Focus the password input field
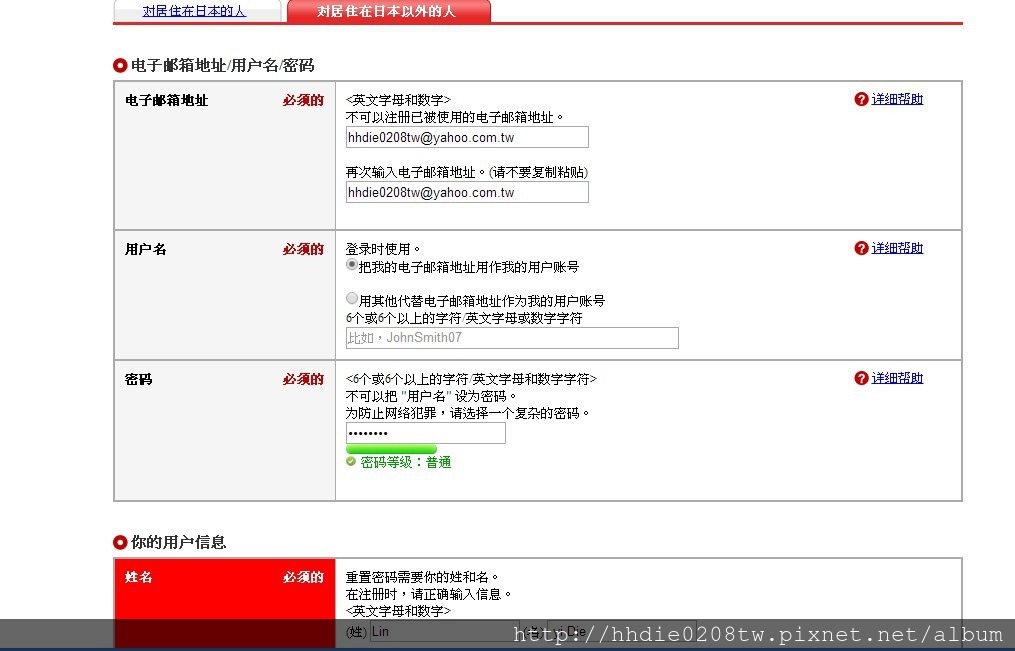 tap(425, 433)
